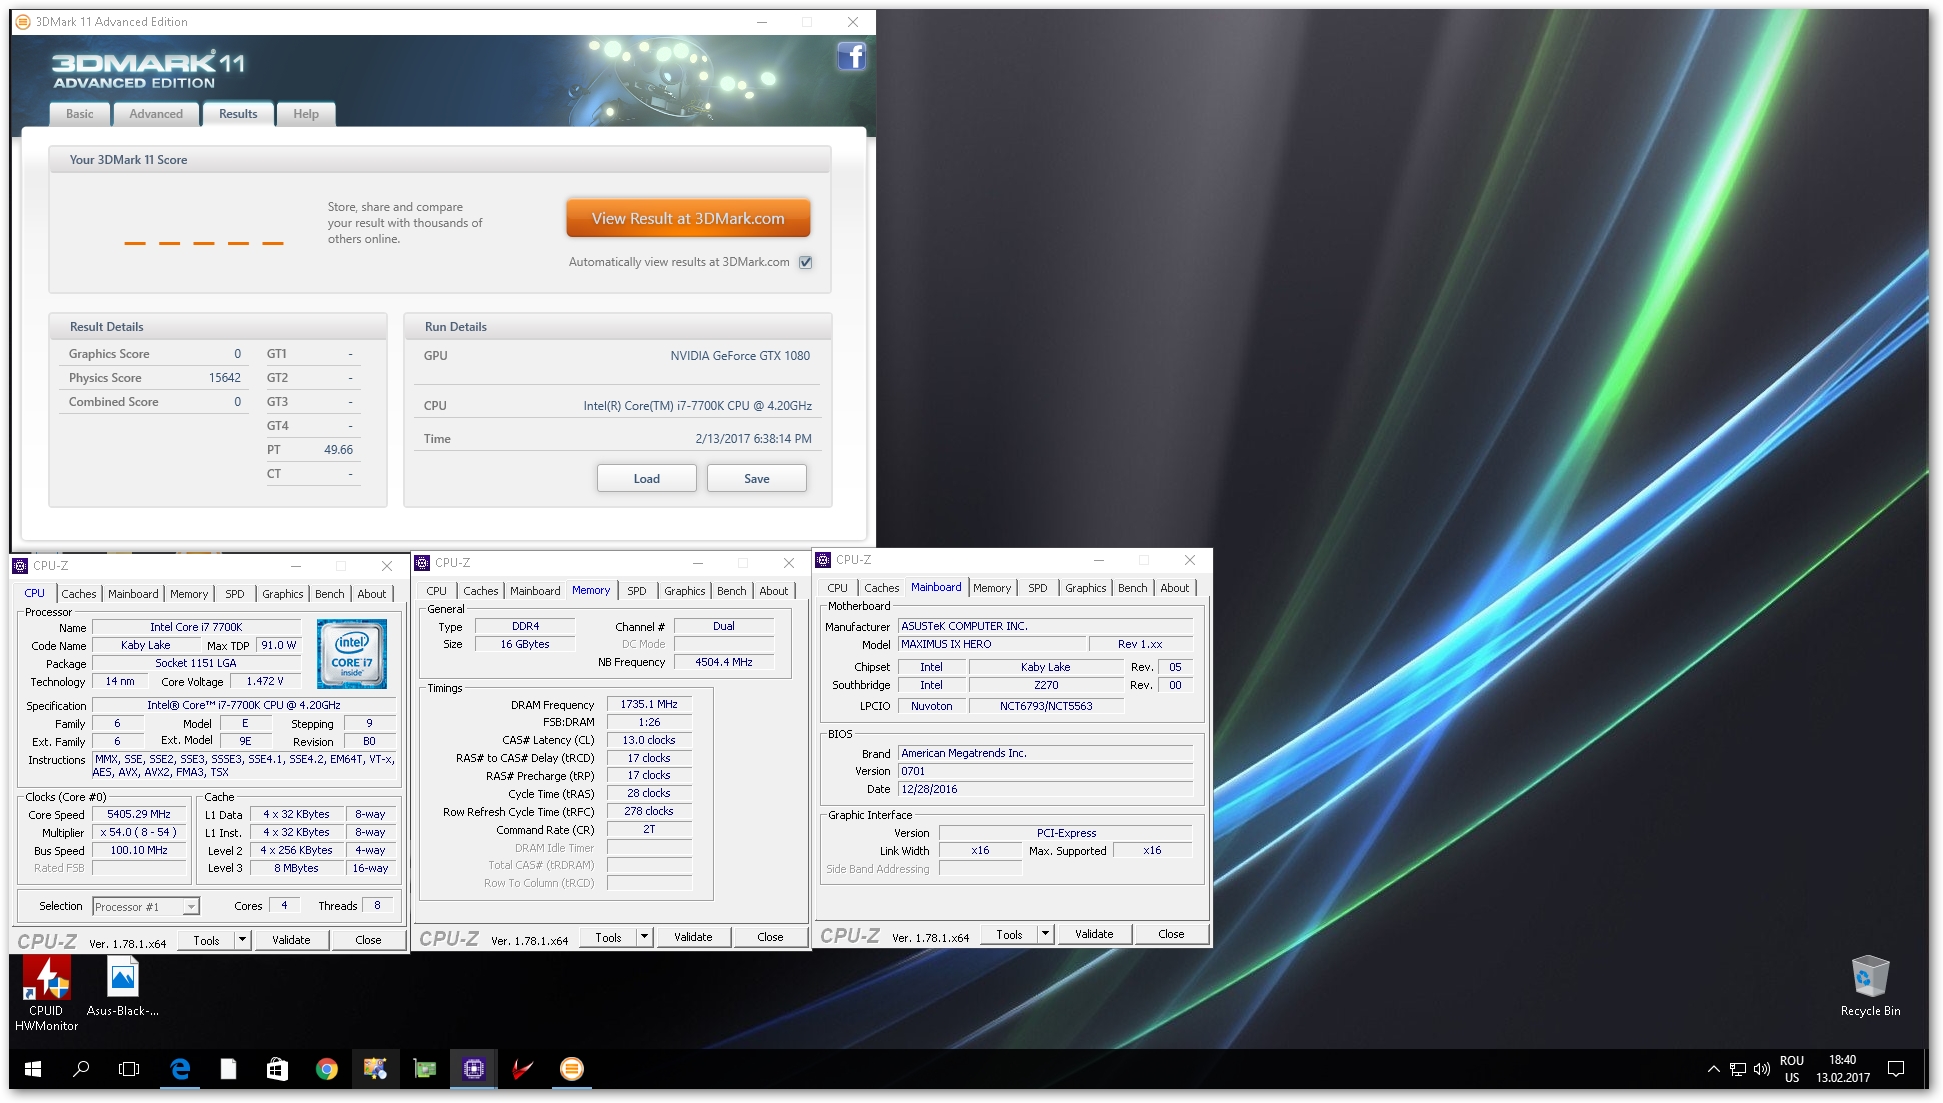Click the purple CPU-Z taskbar icon
Image resolution: width=1943 pixels, height=1103 pixels.
coord(473,1069)
